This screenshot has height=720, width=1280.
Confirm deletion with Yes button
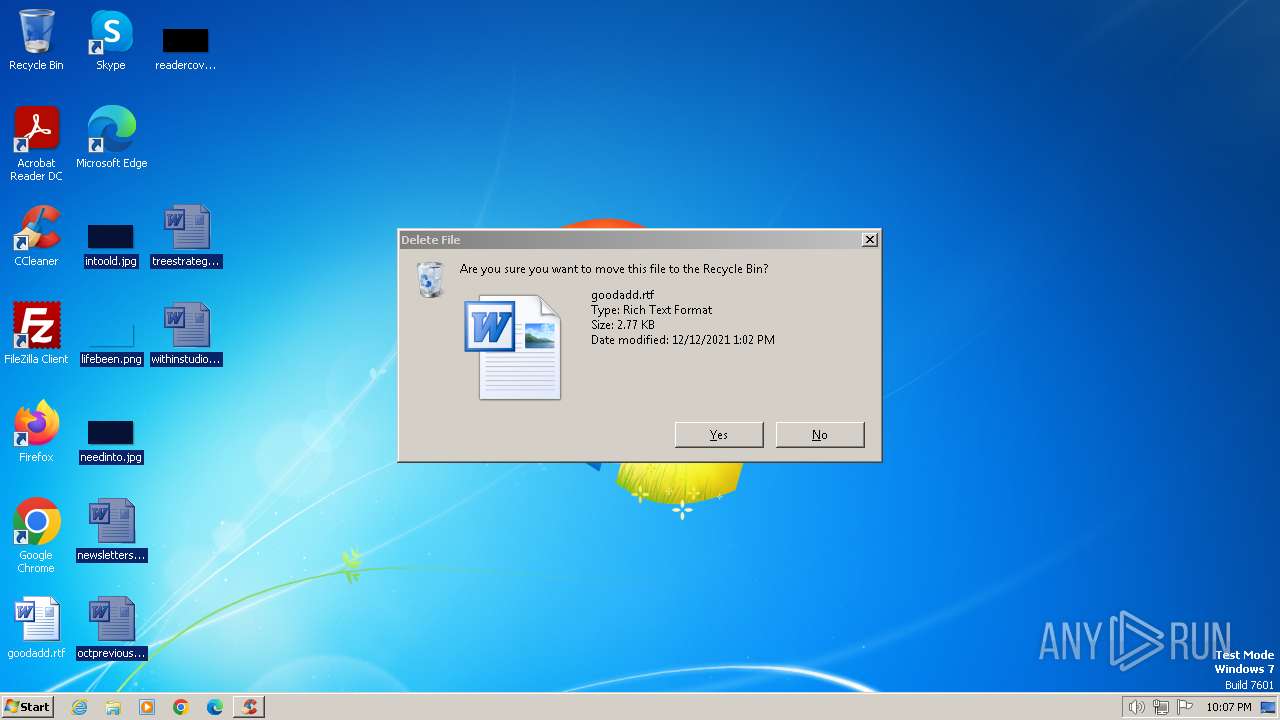pyautogui.click(x=719, y=435)
